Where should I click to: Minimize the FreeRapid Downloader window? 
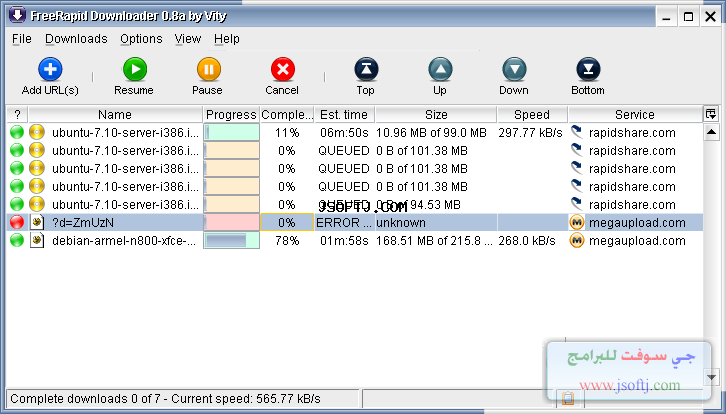tap(667, 18)
